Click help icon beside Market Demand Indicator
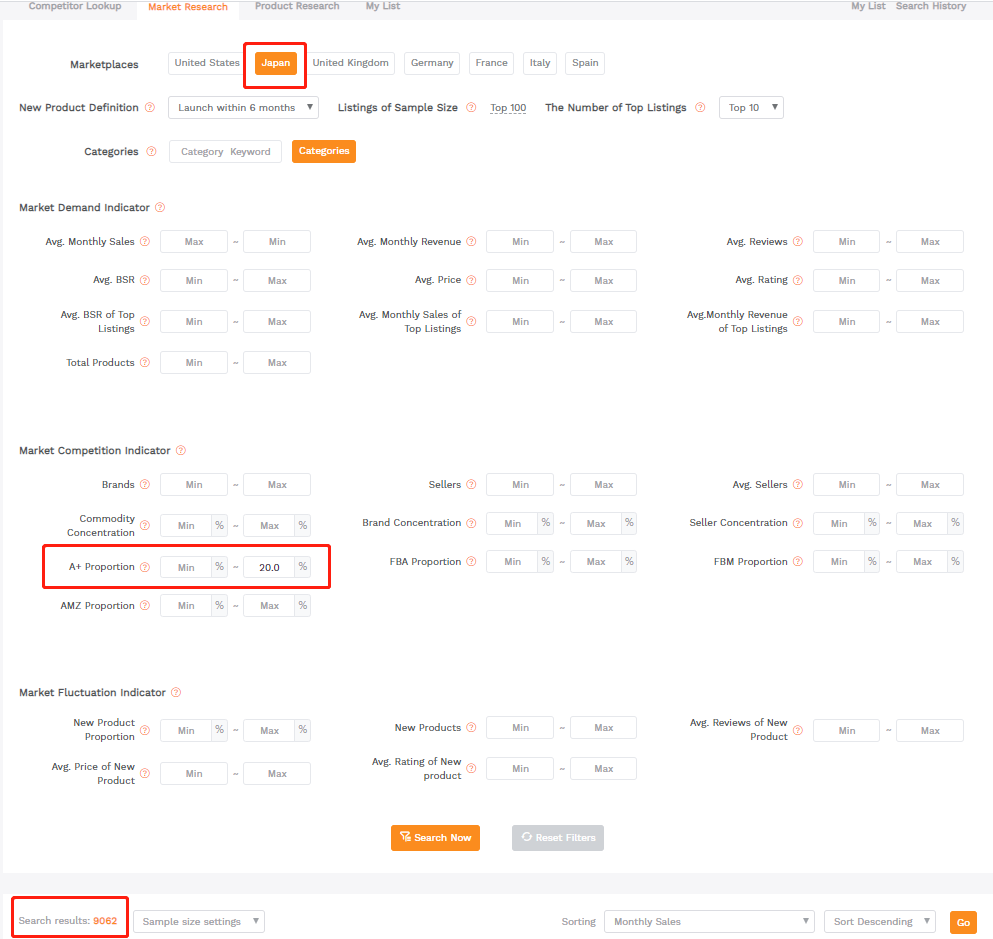This screenshot has width=993, height=939. click(160, 208)
